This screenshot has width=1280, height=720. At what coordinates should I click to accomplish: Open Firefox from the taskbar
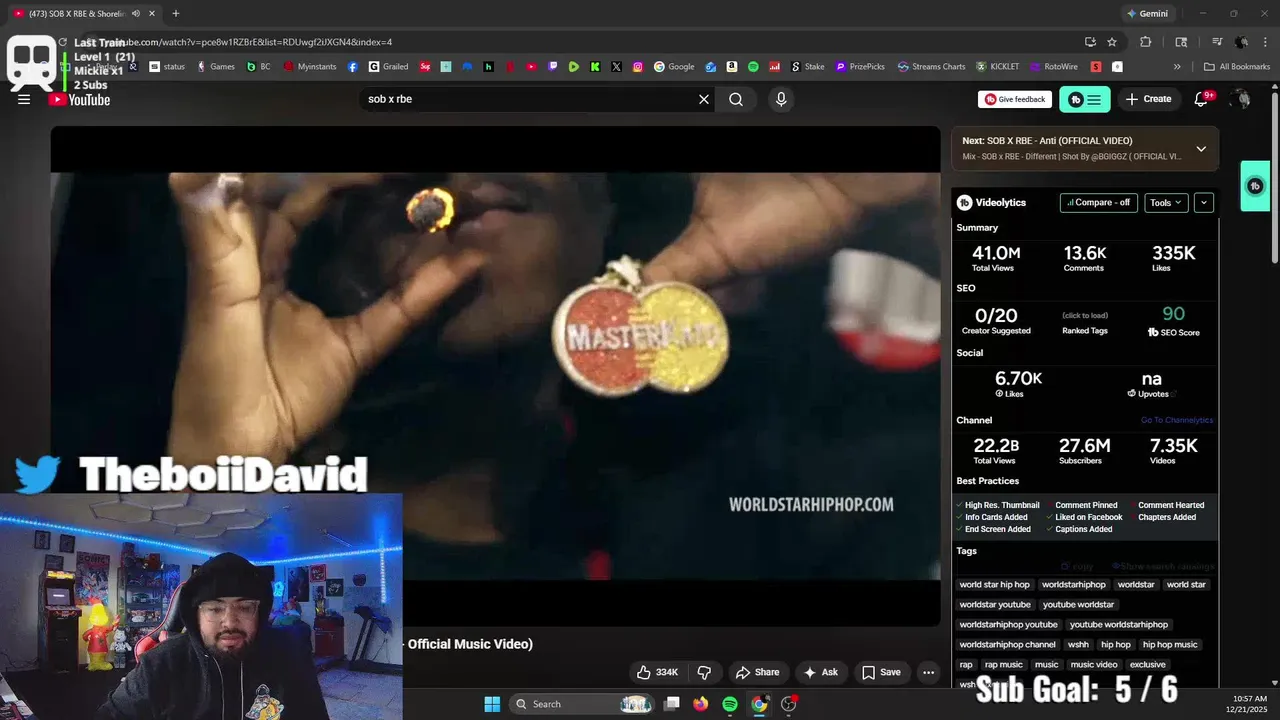[x=701, y=704]
